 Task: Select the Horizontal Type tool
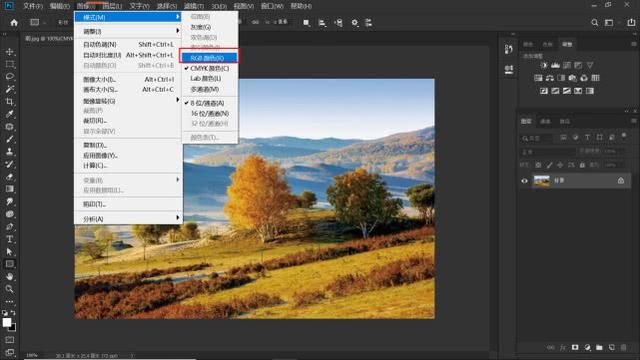pyautogui.click(x=9, y=239)
